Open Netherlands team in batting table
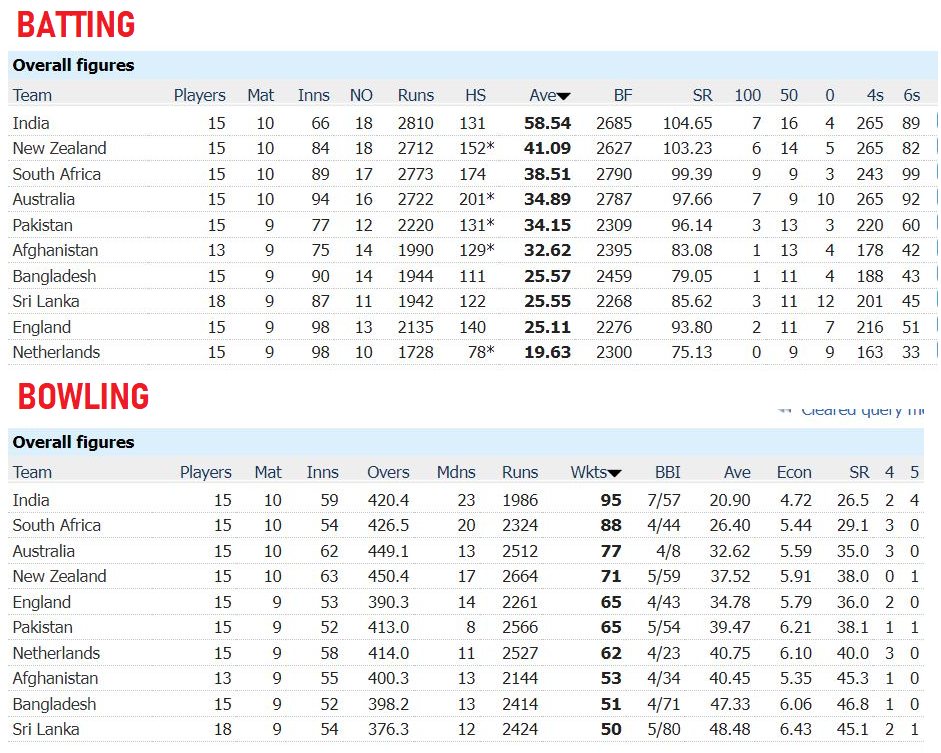This screenshot has height=753, width=941. point(56,352)
